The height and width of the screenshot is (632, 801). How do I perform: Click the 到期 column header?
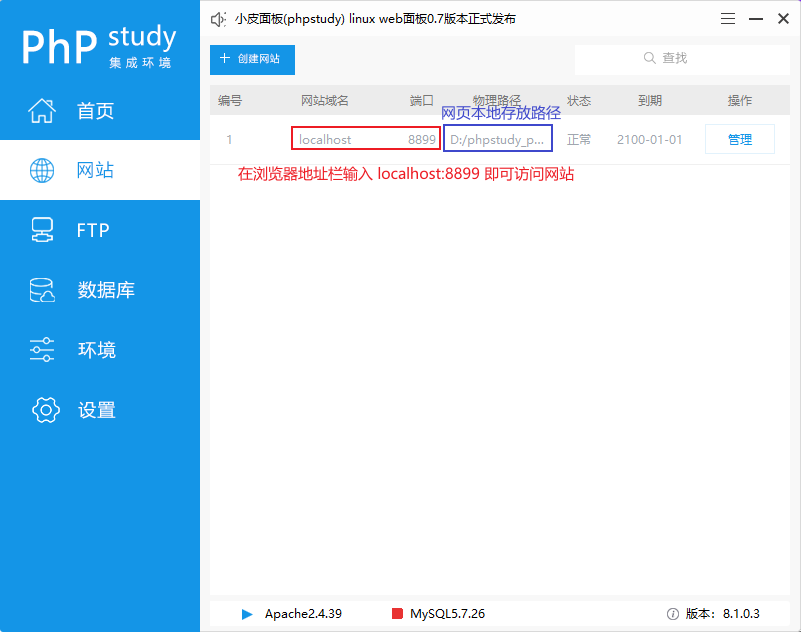click(x=650, y=101)
